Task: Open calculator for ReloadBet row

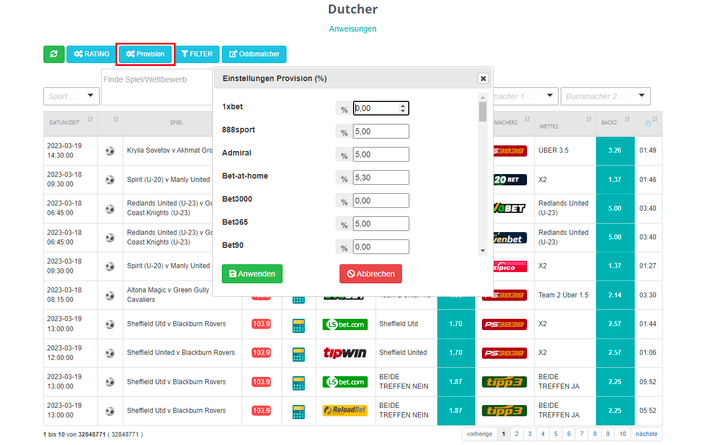Action: [x=299, y=412]
